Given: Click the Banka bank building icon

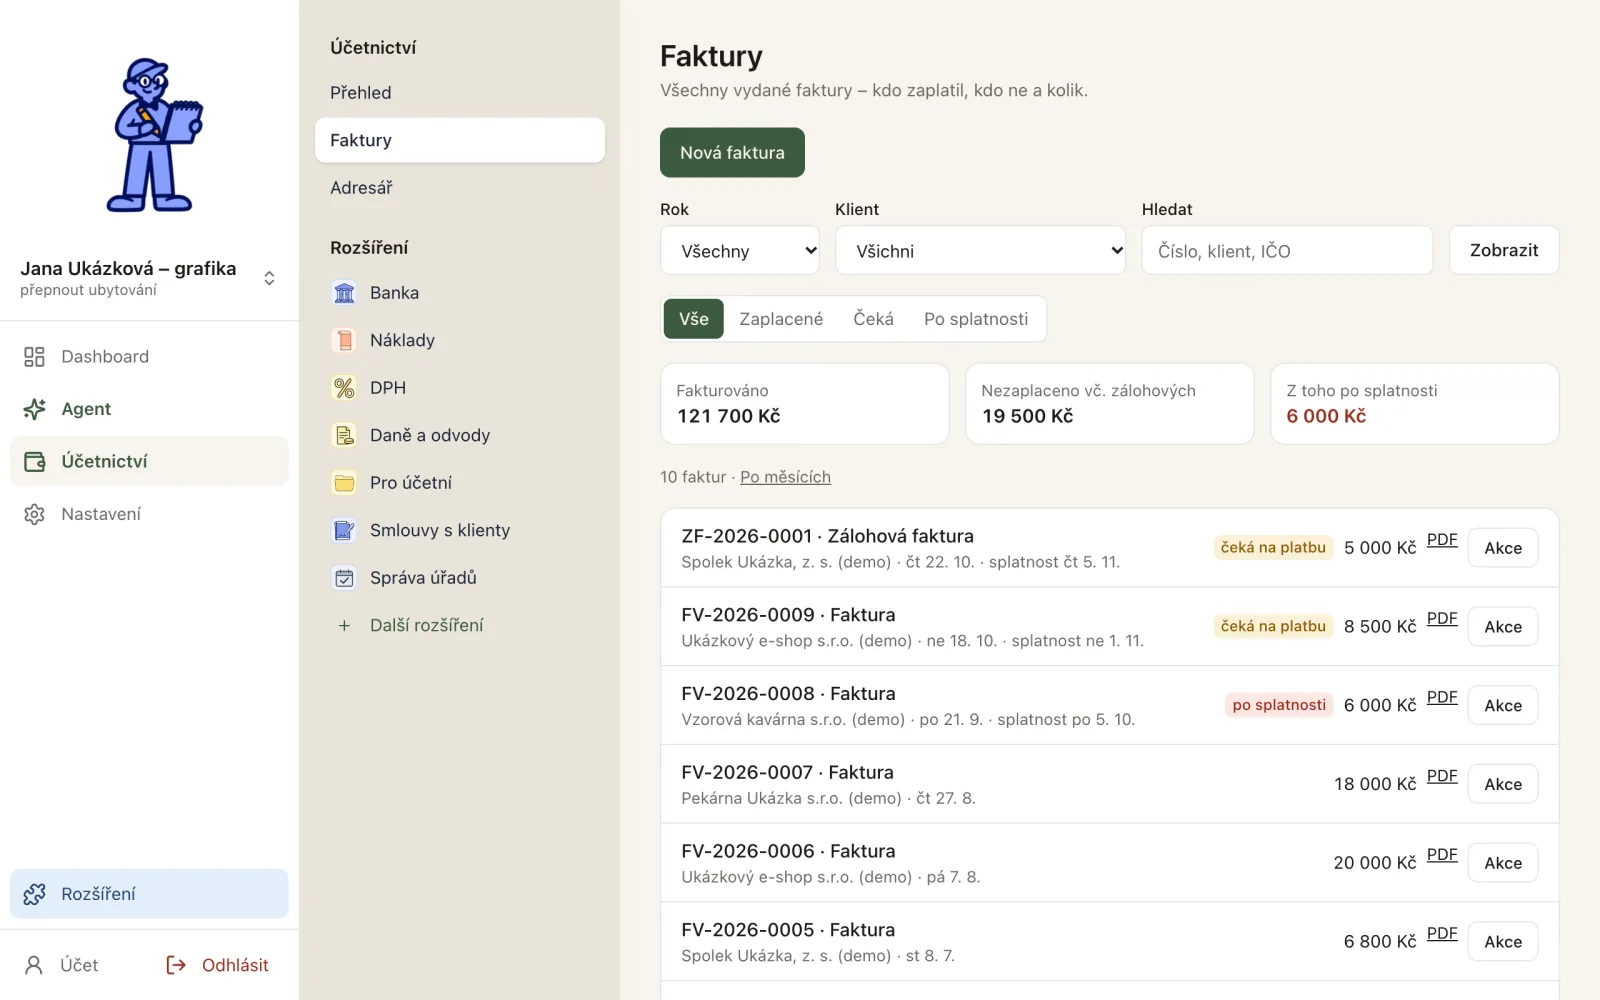Looking at the screenshot, I should (344, 293).
